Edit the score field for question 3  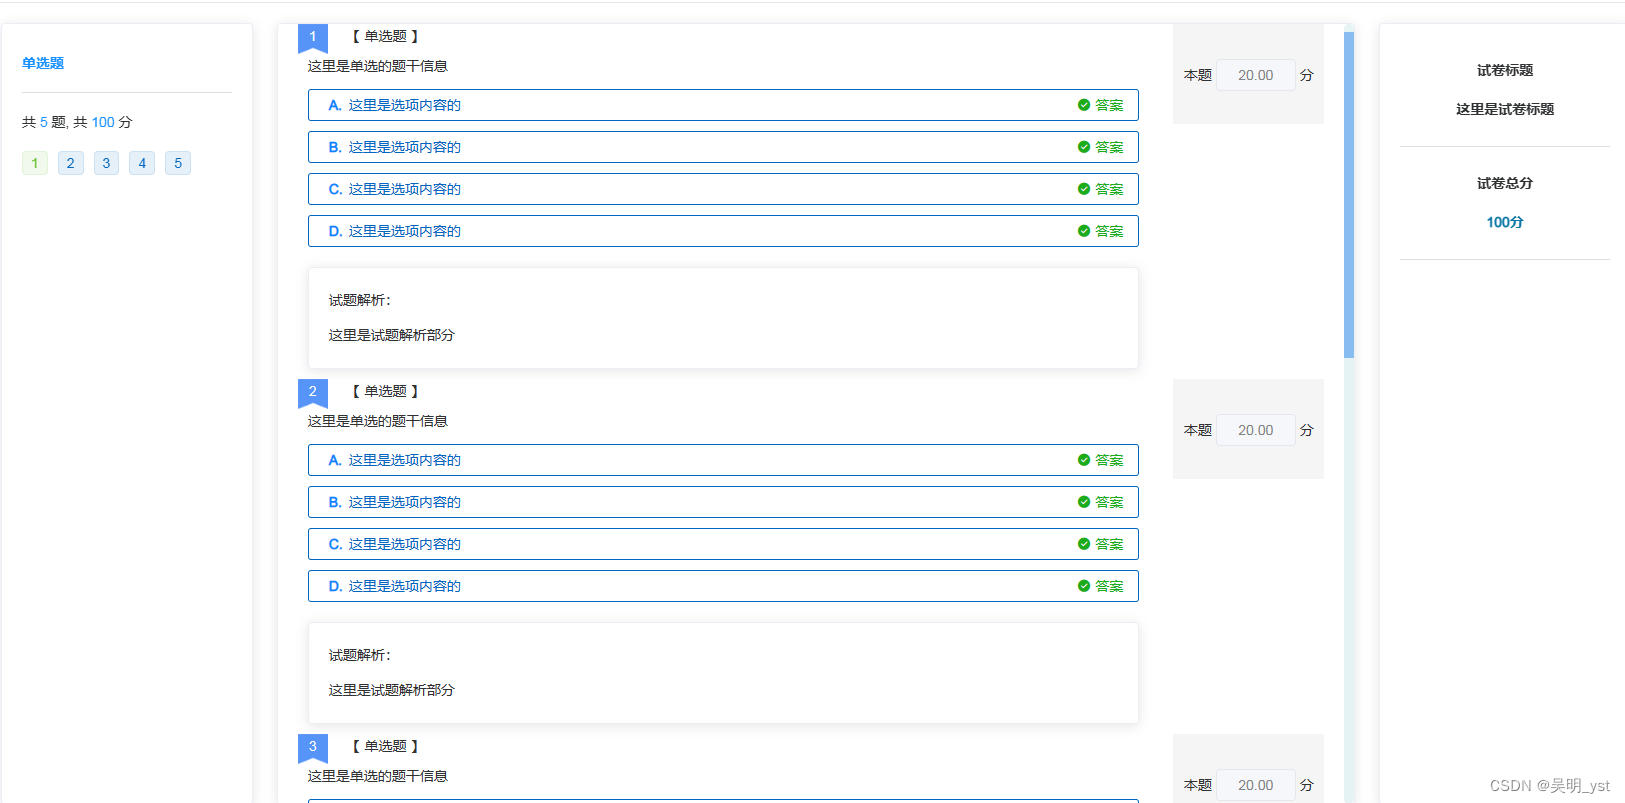[1256, 785]
